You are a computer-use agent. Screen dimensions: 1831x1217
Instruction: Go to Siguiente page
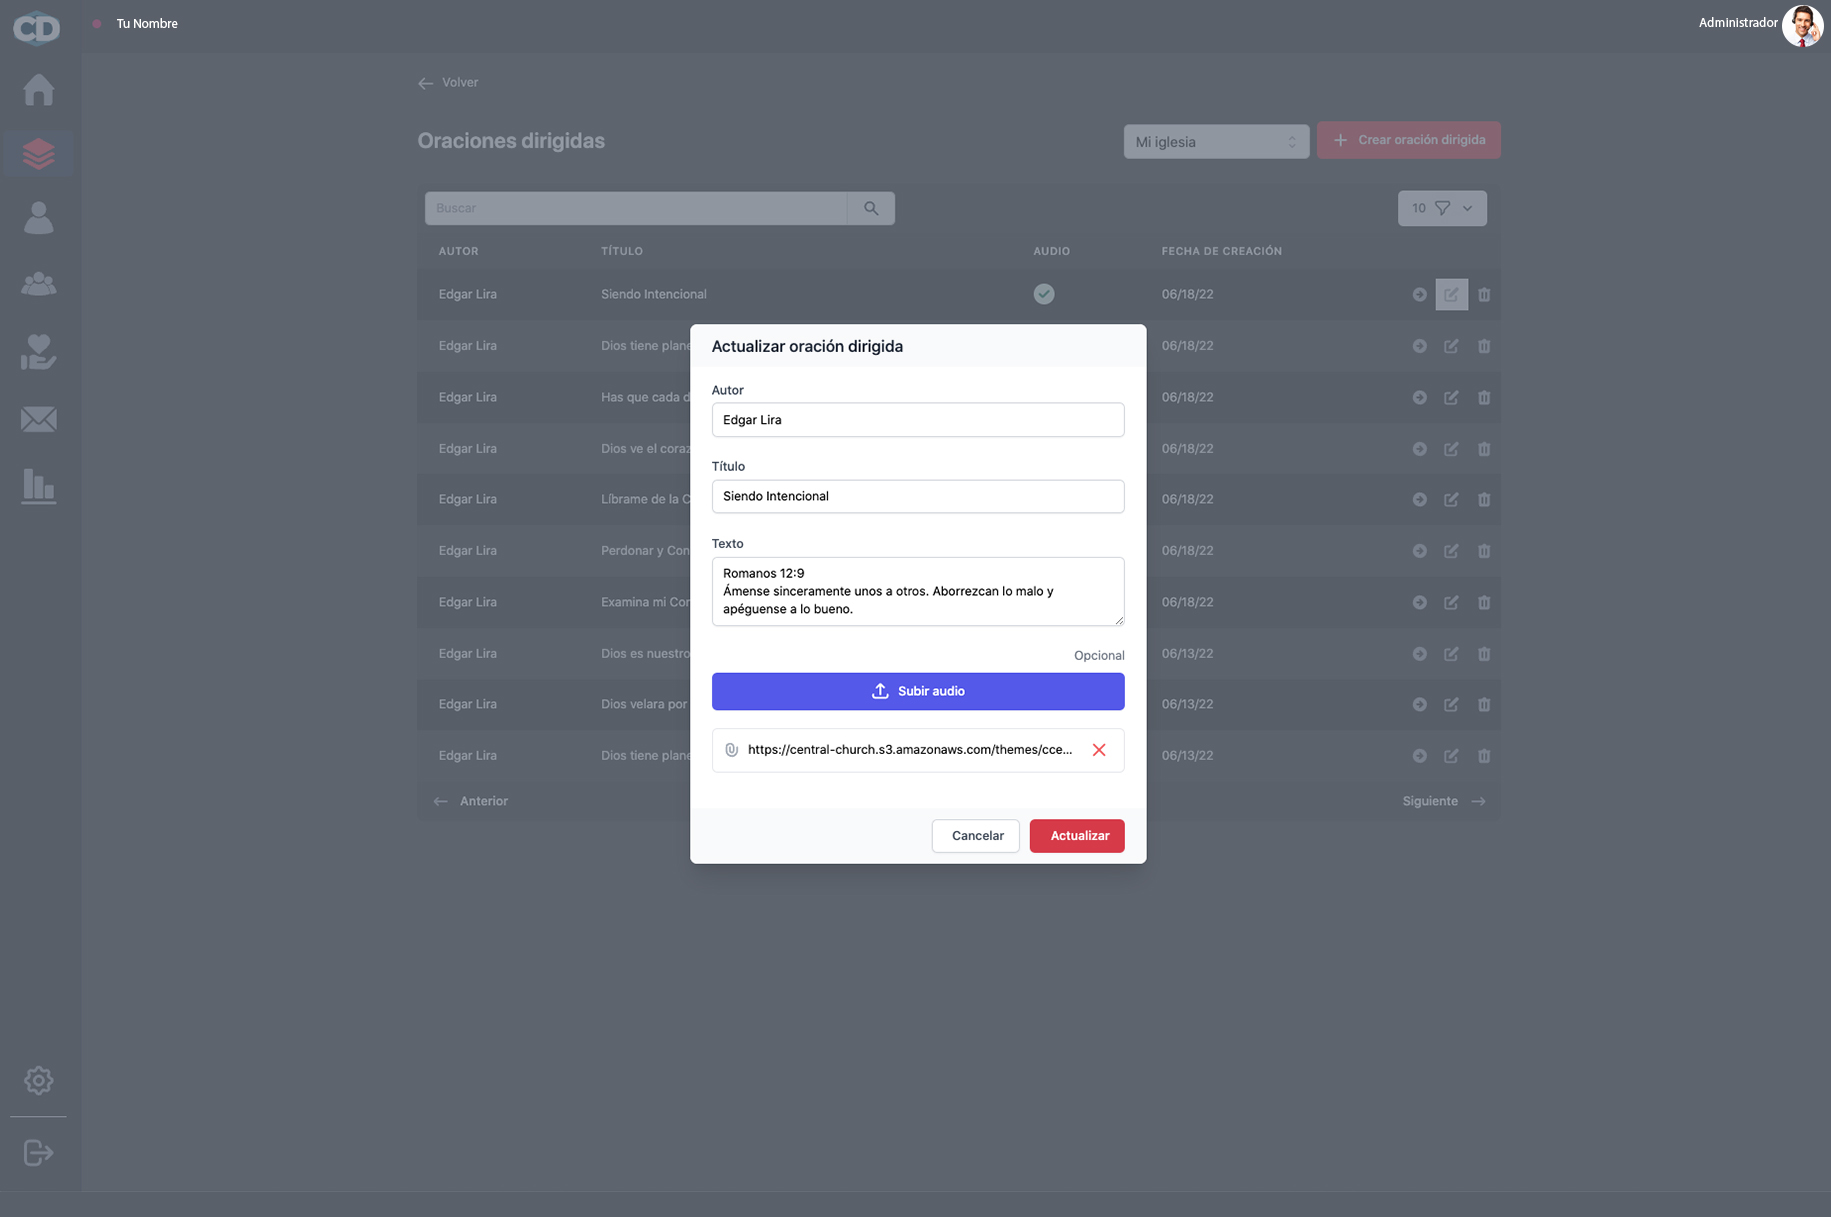[x=1444, y=801]
